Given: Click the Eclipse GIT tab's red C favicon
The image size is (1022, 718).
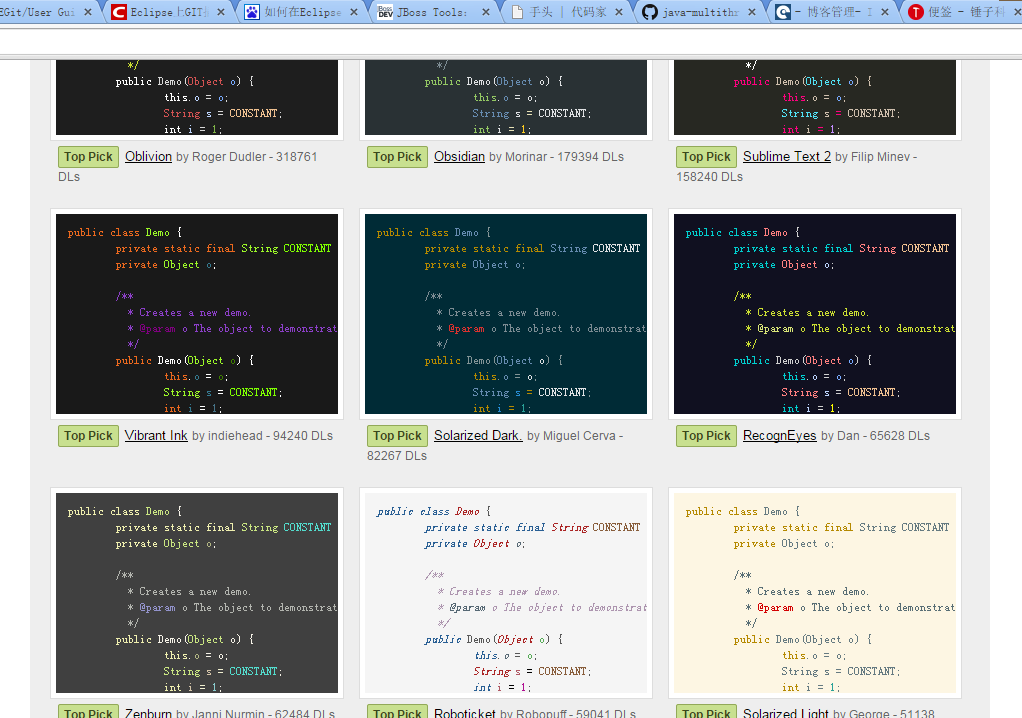Looking at the screenshot, I should coord(119,12).
